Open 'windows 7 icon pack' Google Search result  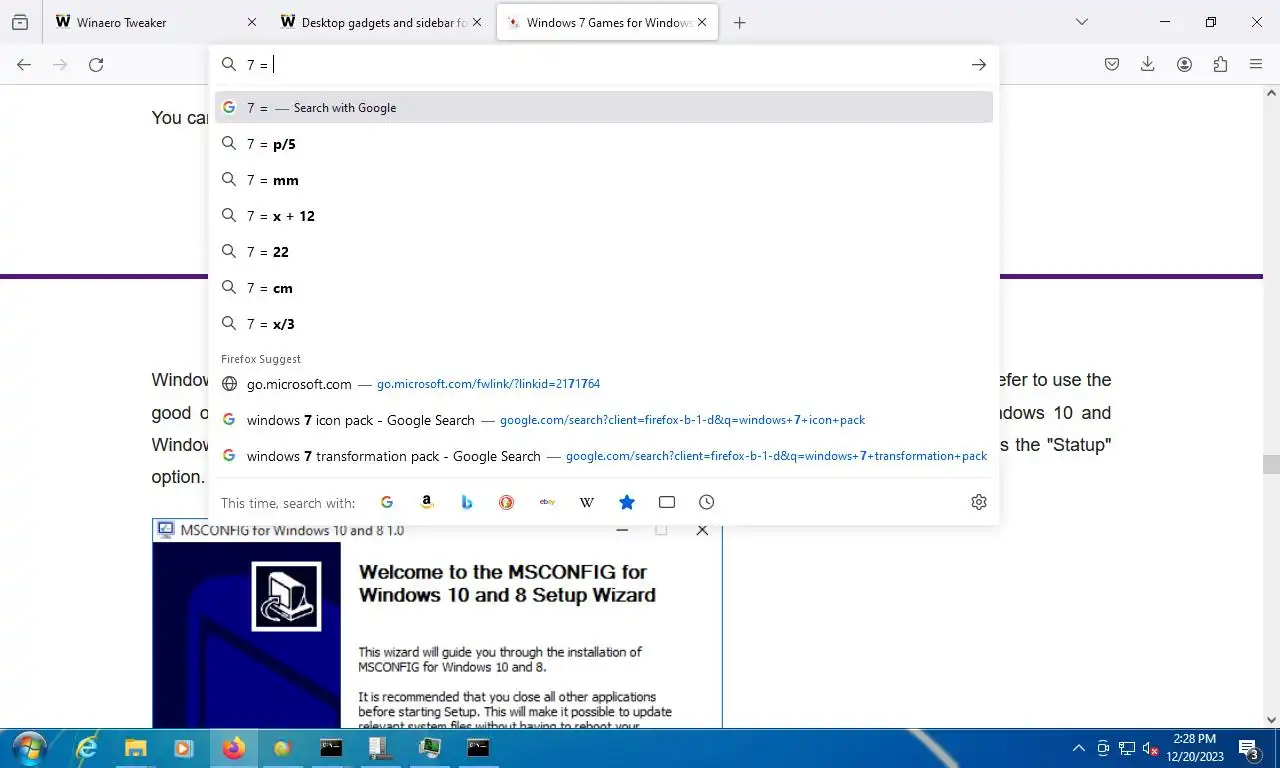604,420
